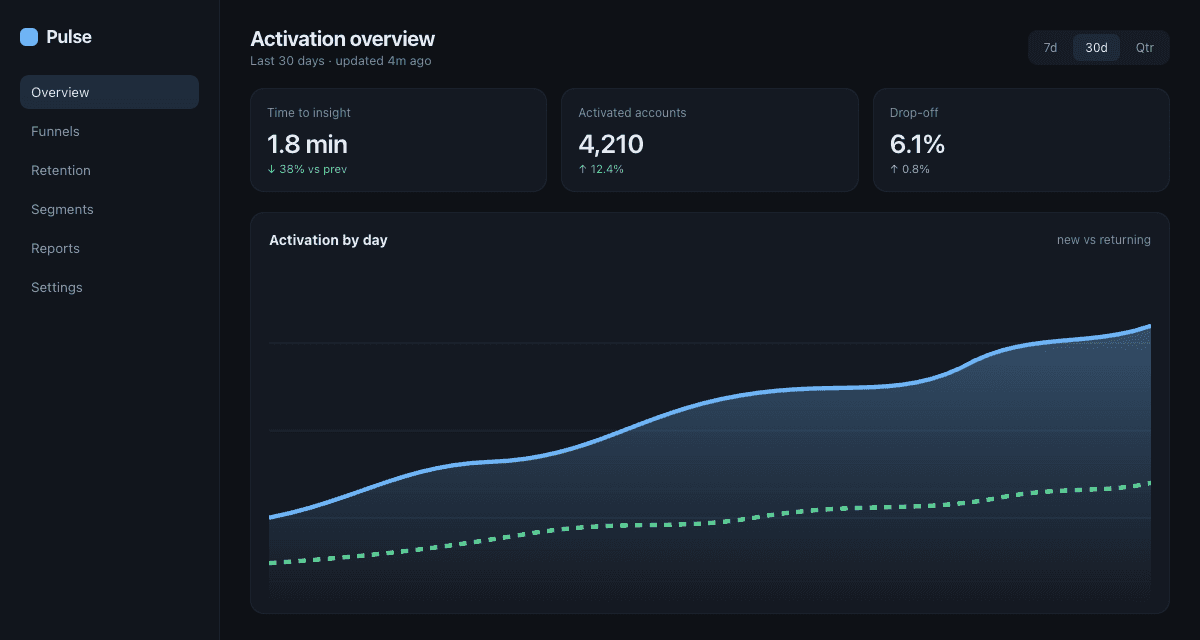Click the 'new vs returning' chart label
Screen dimensions: 1200x640
[x=1104, y=240]
